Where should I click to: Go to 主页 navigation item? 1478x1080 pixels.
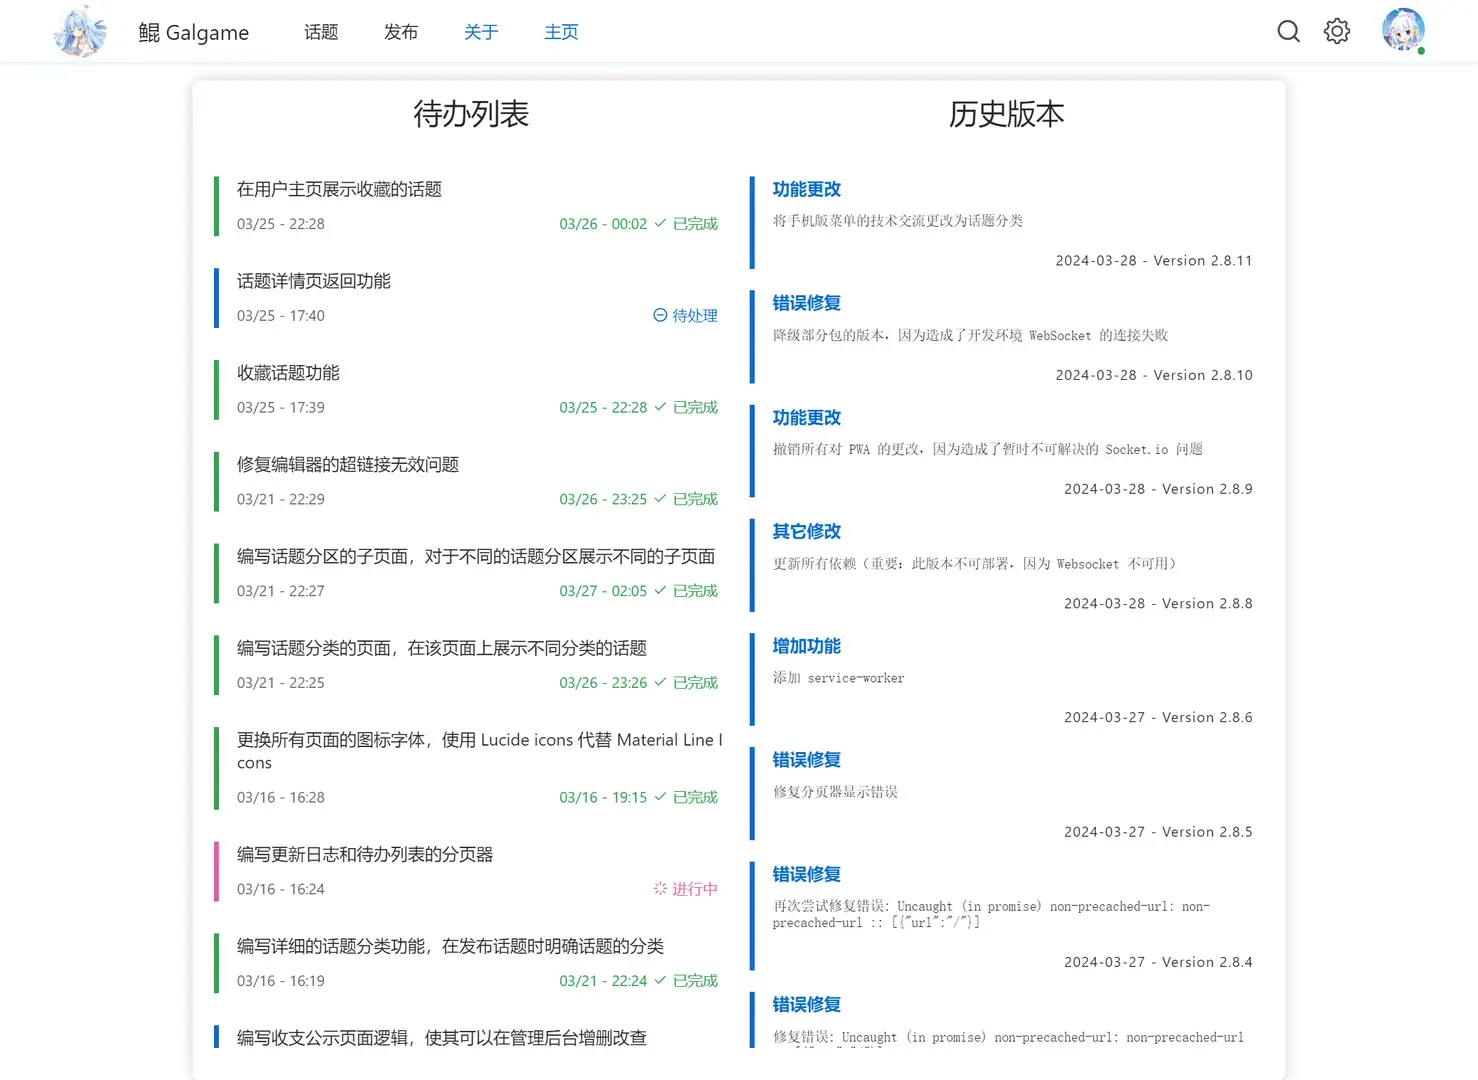561,32
